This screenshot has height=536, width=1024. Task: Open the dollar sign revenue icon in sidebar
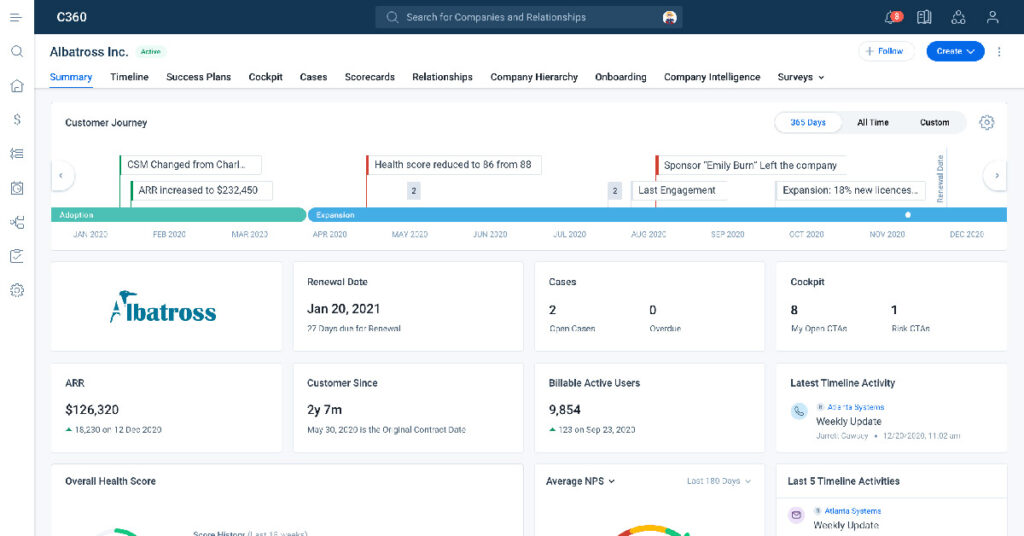[16, 119]
